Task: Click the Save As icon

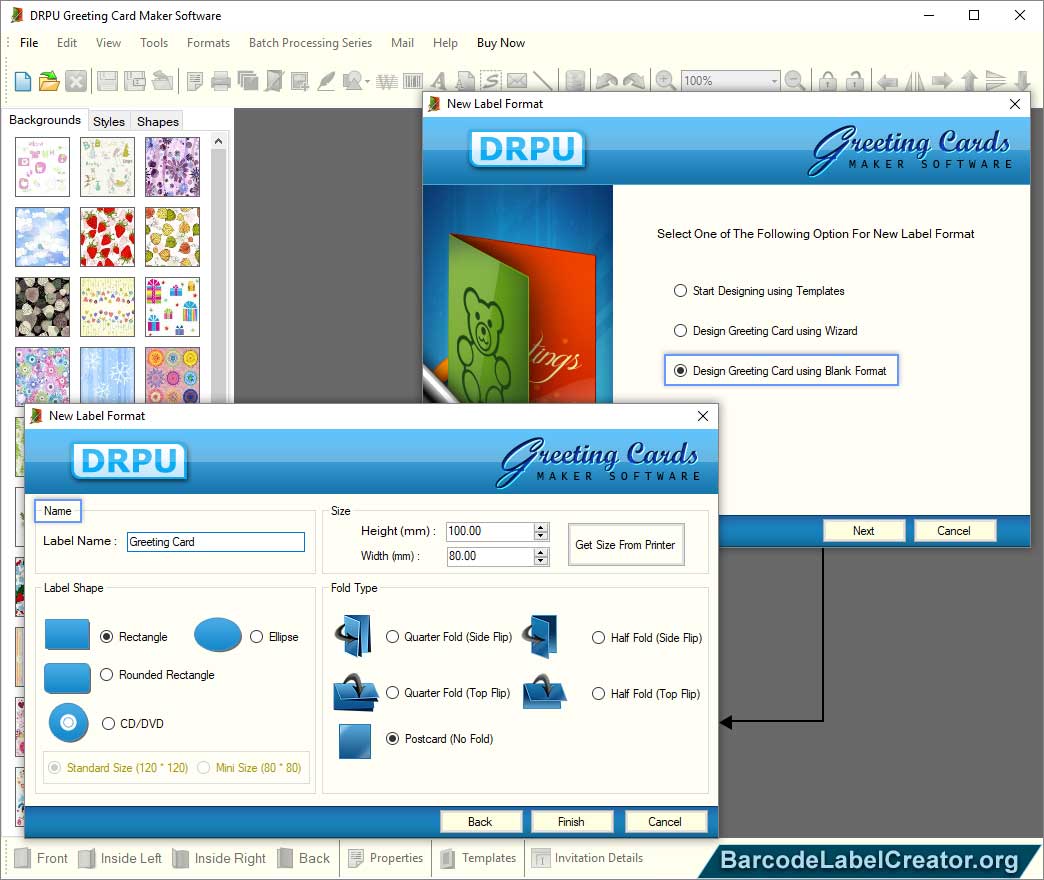Action: pos(135,81)
